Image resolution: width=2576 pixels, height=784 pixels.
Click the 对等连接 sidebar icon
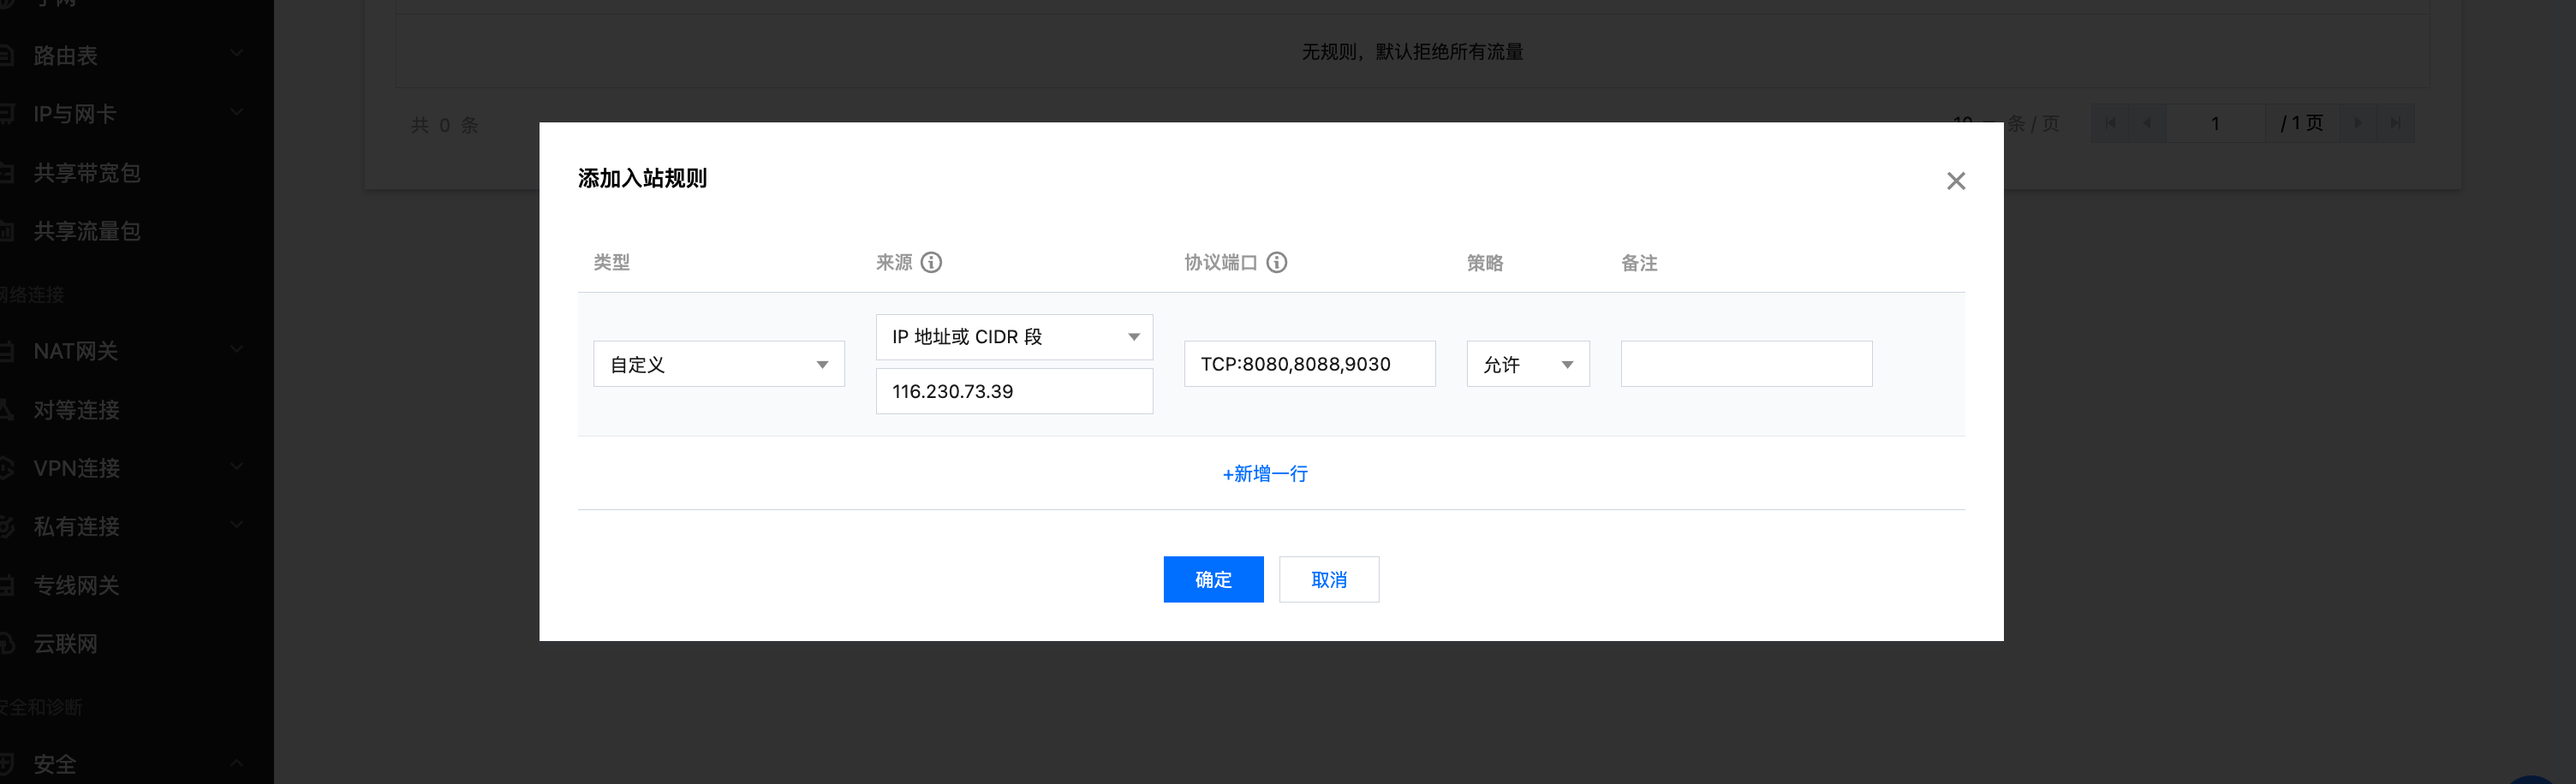[6, 409]
